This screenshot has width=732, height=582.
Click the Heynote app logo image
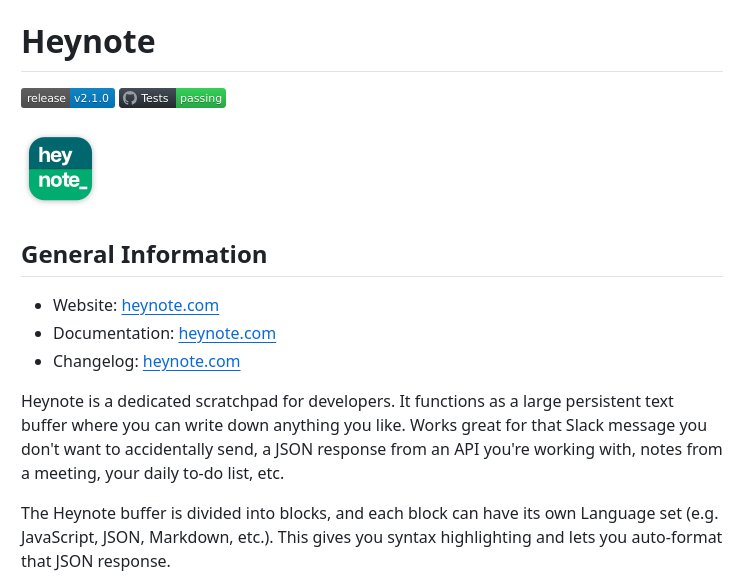coord(60,168)
